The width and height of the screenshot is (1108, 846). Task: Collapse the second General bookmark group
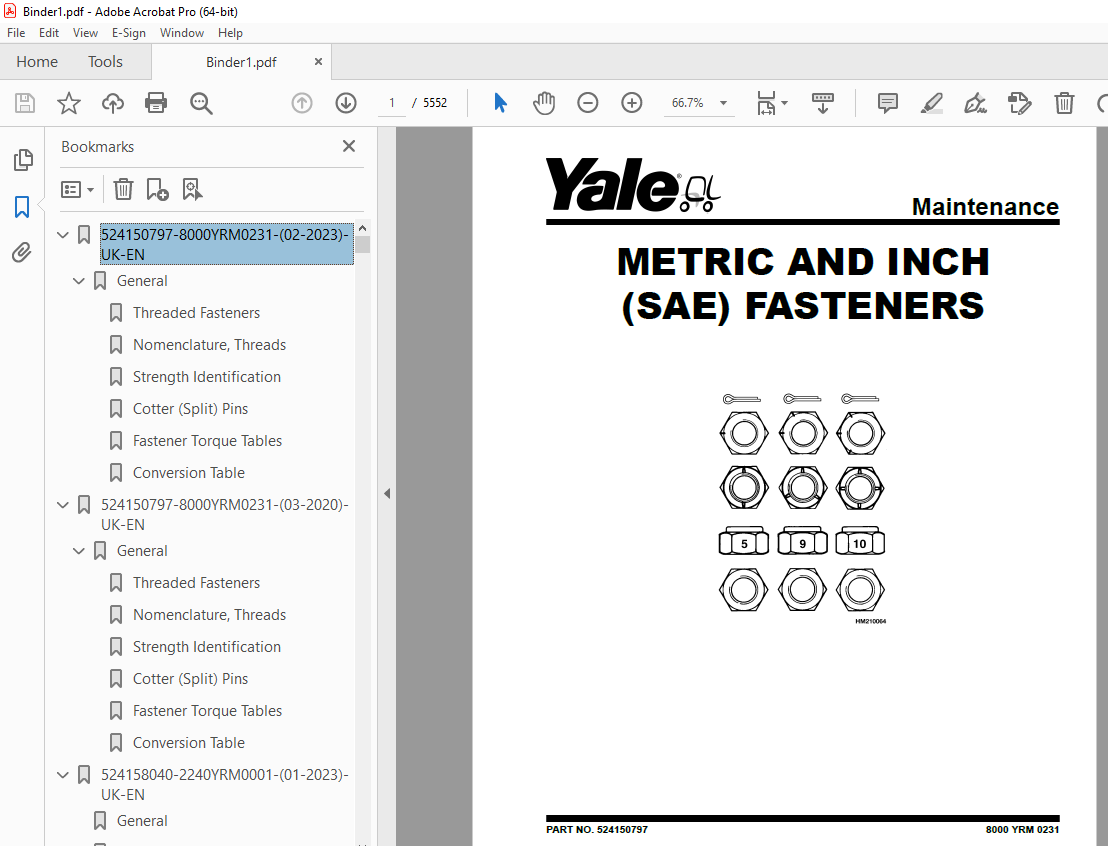pyautogui.click(x=78, y=551)
